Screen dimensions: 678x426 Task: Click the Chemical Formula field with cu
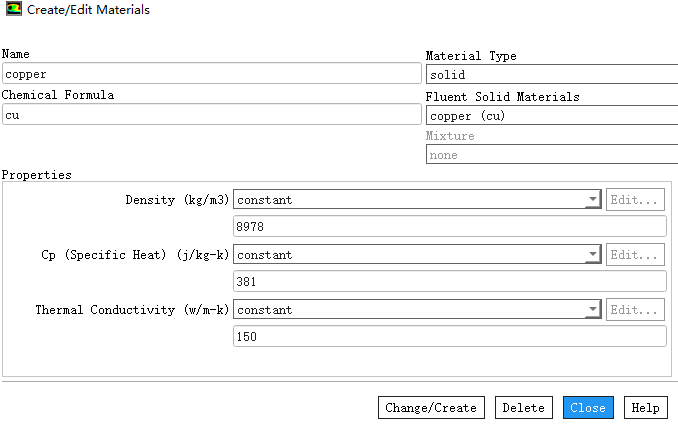click(211, 115)
